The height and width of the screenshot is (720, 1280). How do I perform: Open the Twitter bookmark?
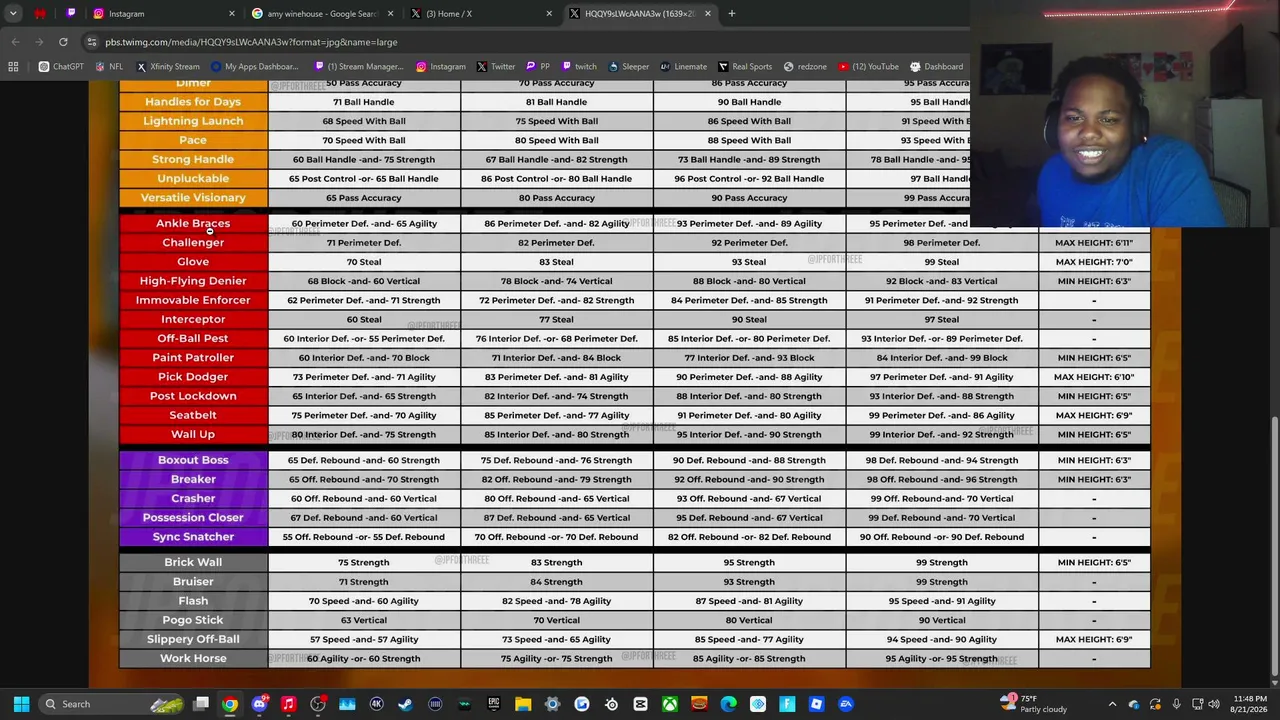click(496, 67)
